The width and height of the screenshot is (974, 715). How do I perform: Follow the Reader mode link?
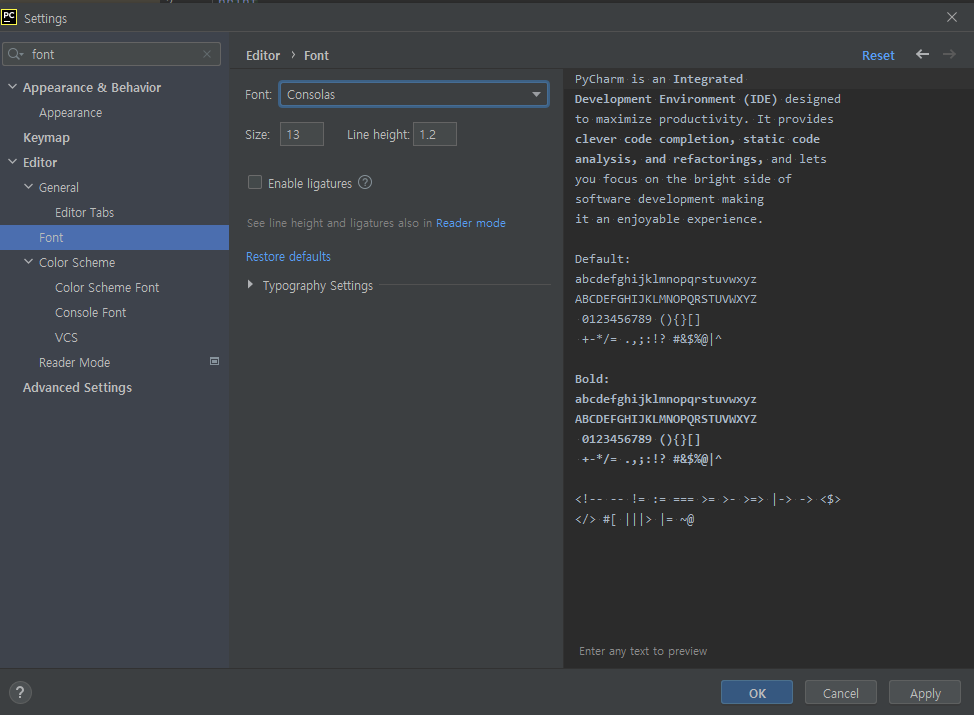click(471, 223)
